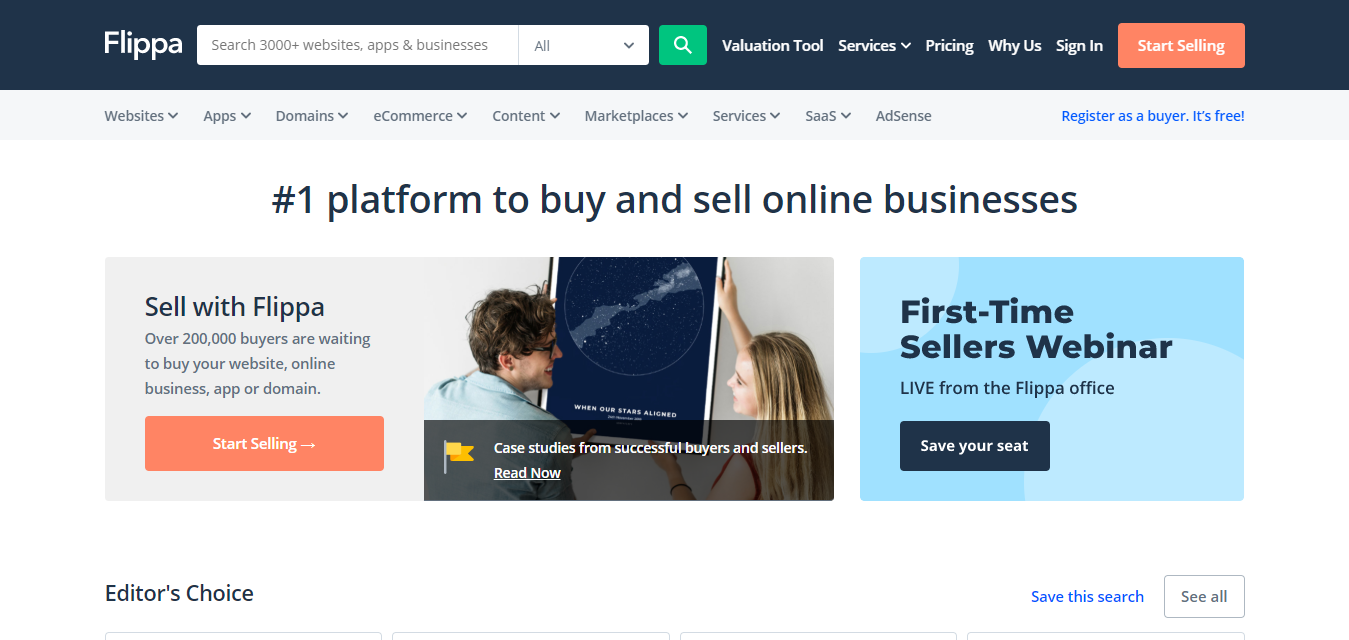This screenshot has width=1349, height=640.
Task: Open the eCommerce category menu
Action: click(420, 116)
